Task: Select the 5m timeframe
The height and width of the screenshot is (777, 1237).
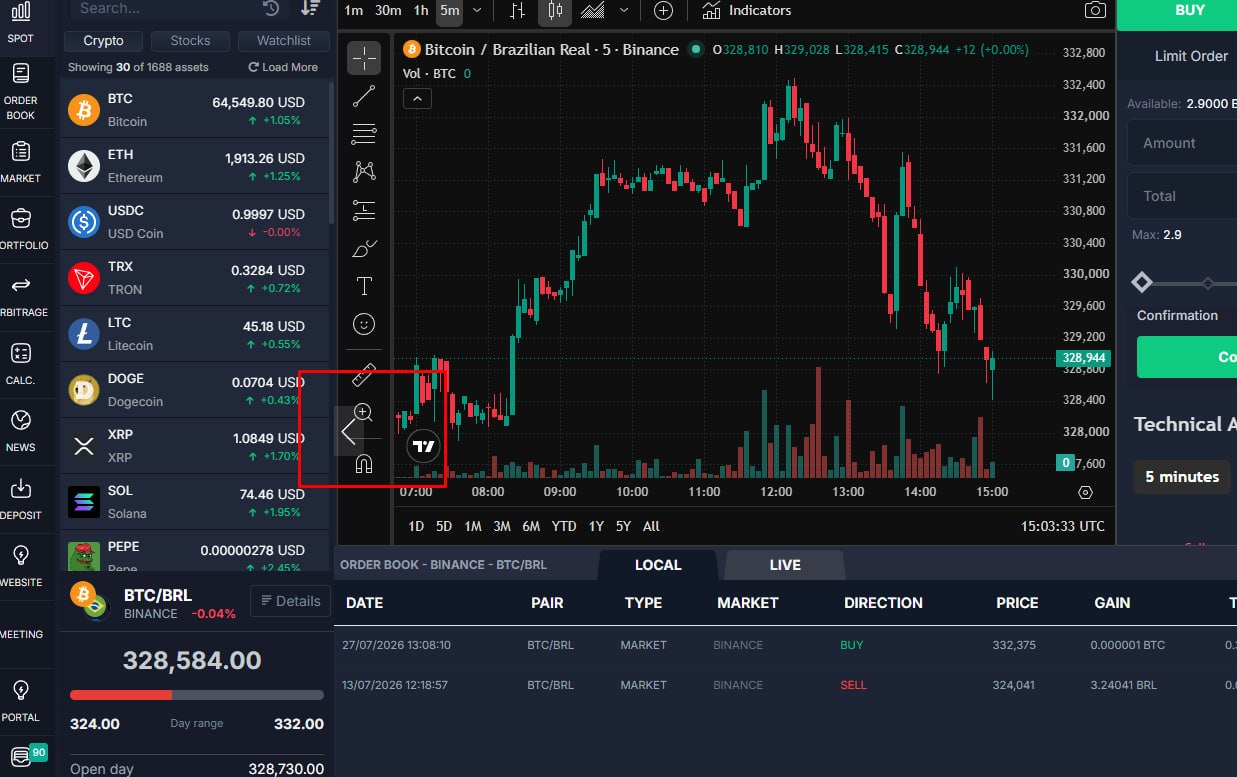Action: tap(450, 11)
